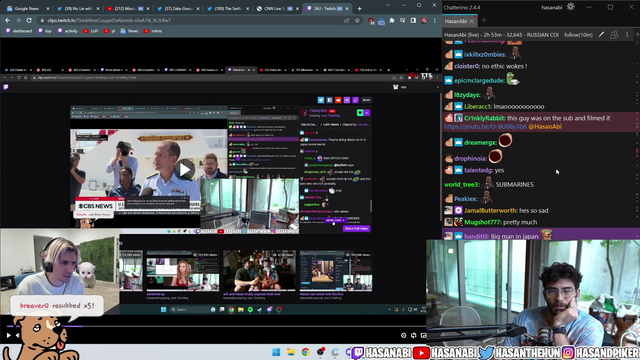The height and width of the screenshot is (360, 640).
Task: Switch to YouTube (212) tab
Action: [x=127, y=9]
